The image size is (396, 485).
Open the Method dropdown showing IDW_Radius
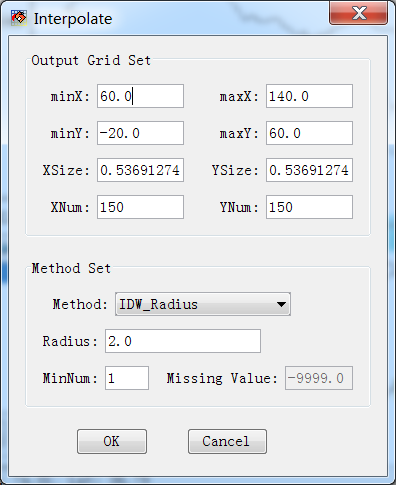pyautogui.click(x=203, y=304)
